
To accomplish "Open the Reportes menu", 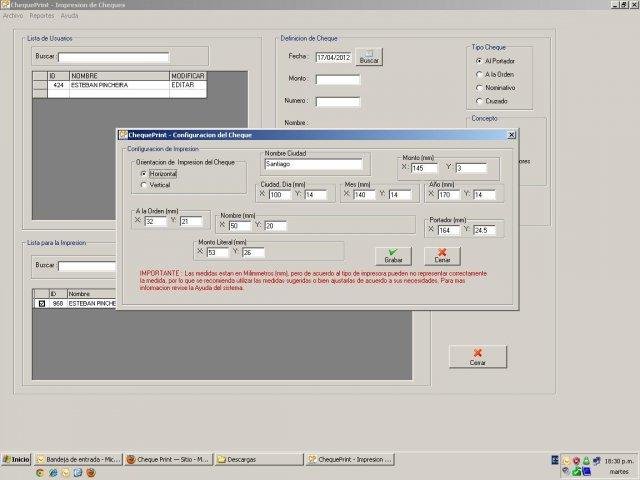I will (x=42, y=16).
